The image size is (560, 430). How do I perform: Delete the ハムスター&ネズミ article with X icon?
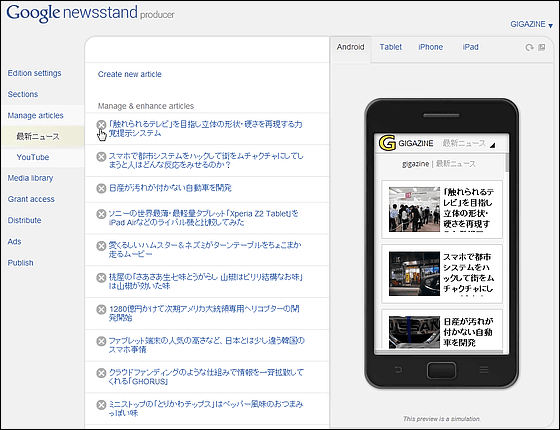pyautogui.click(x=101, y=246)
